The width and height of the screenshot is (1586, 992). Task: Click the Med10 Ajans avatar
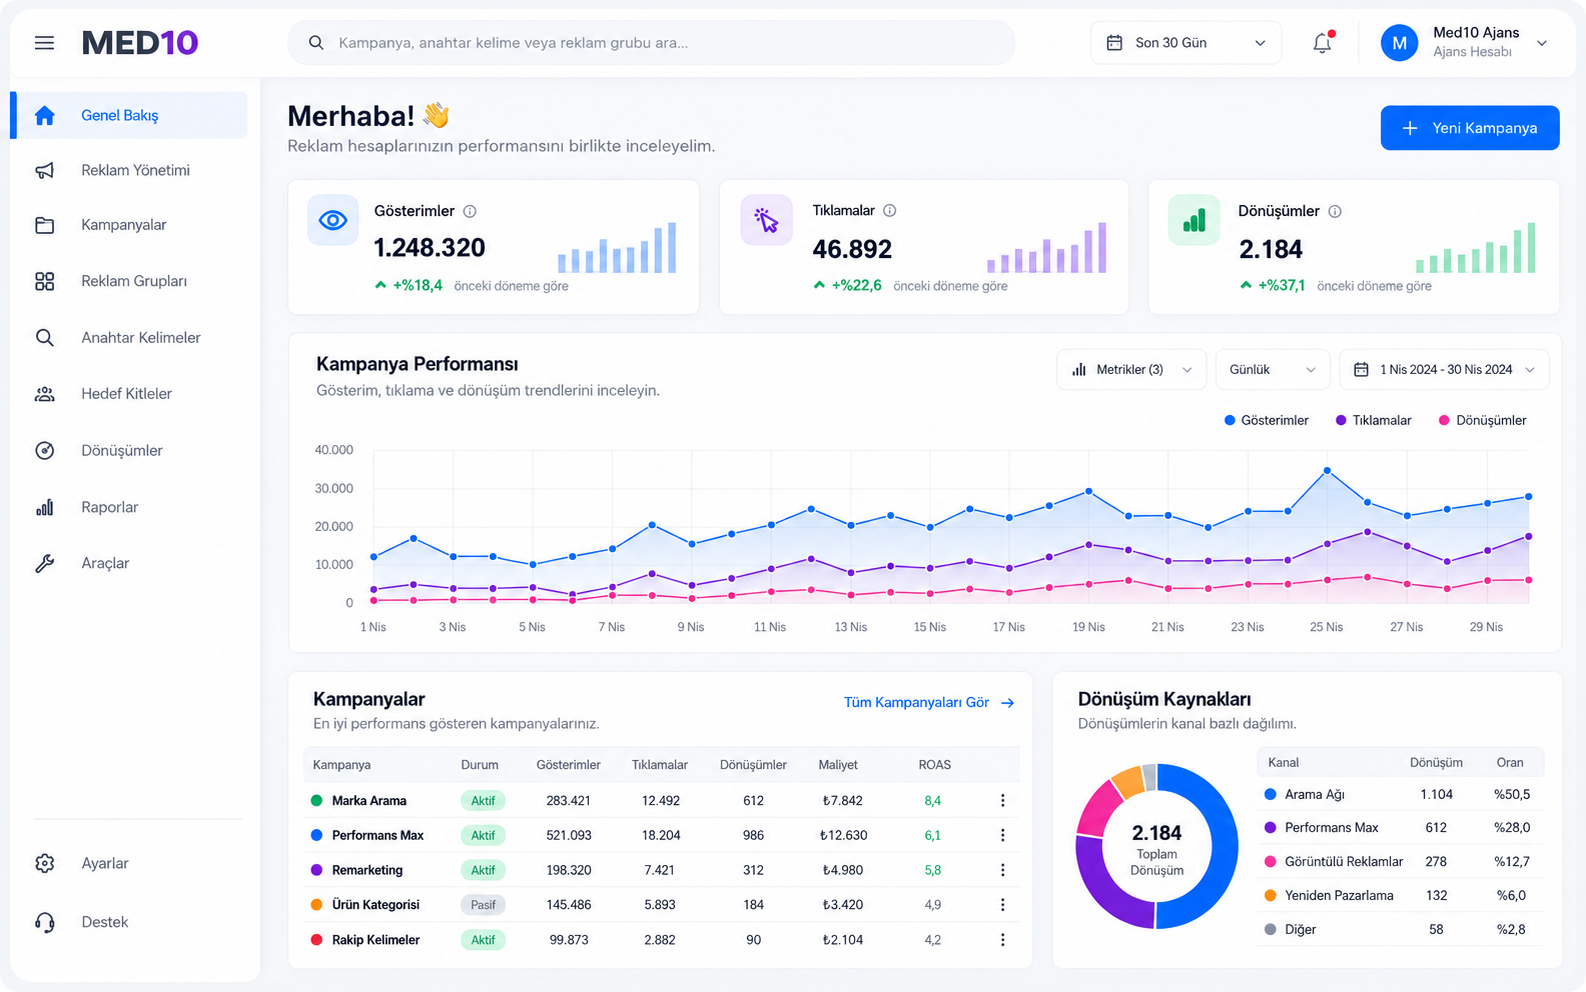1399,43
